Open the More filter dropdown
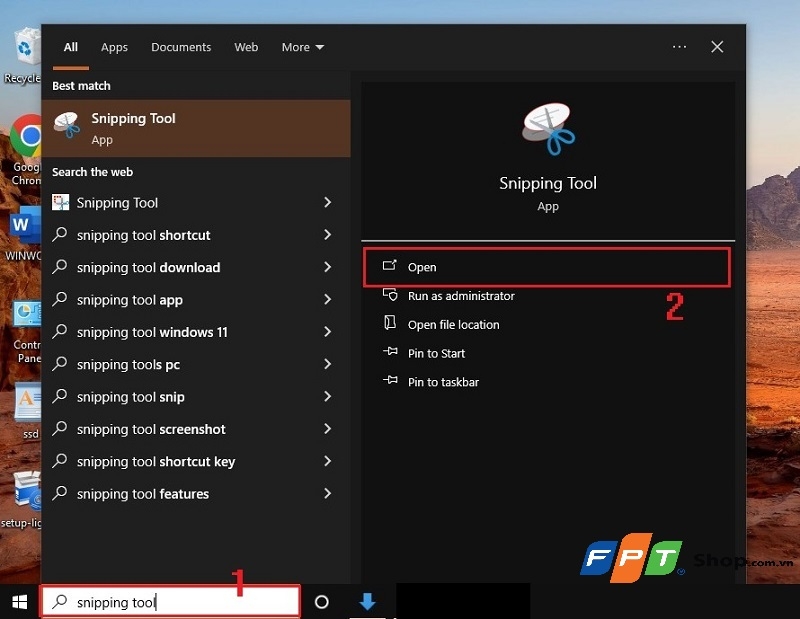800x619 pixels. coord(302,47)
